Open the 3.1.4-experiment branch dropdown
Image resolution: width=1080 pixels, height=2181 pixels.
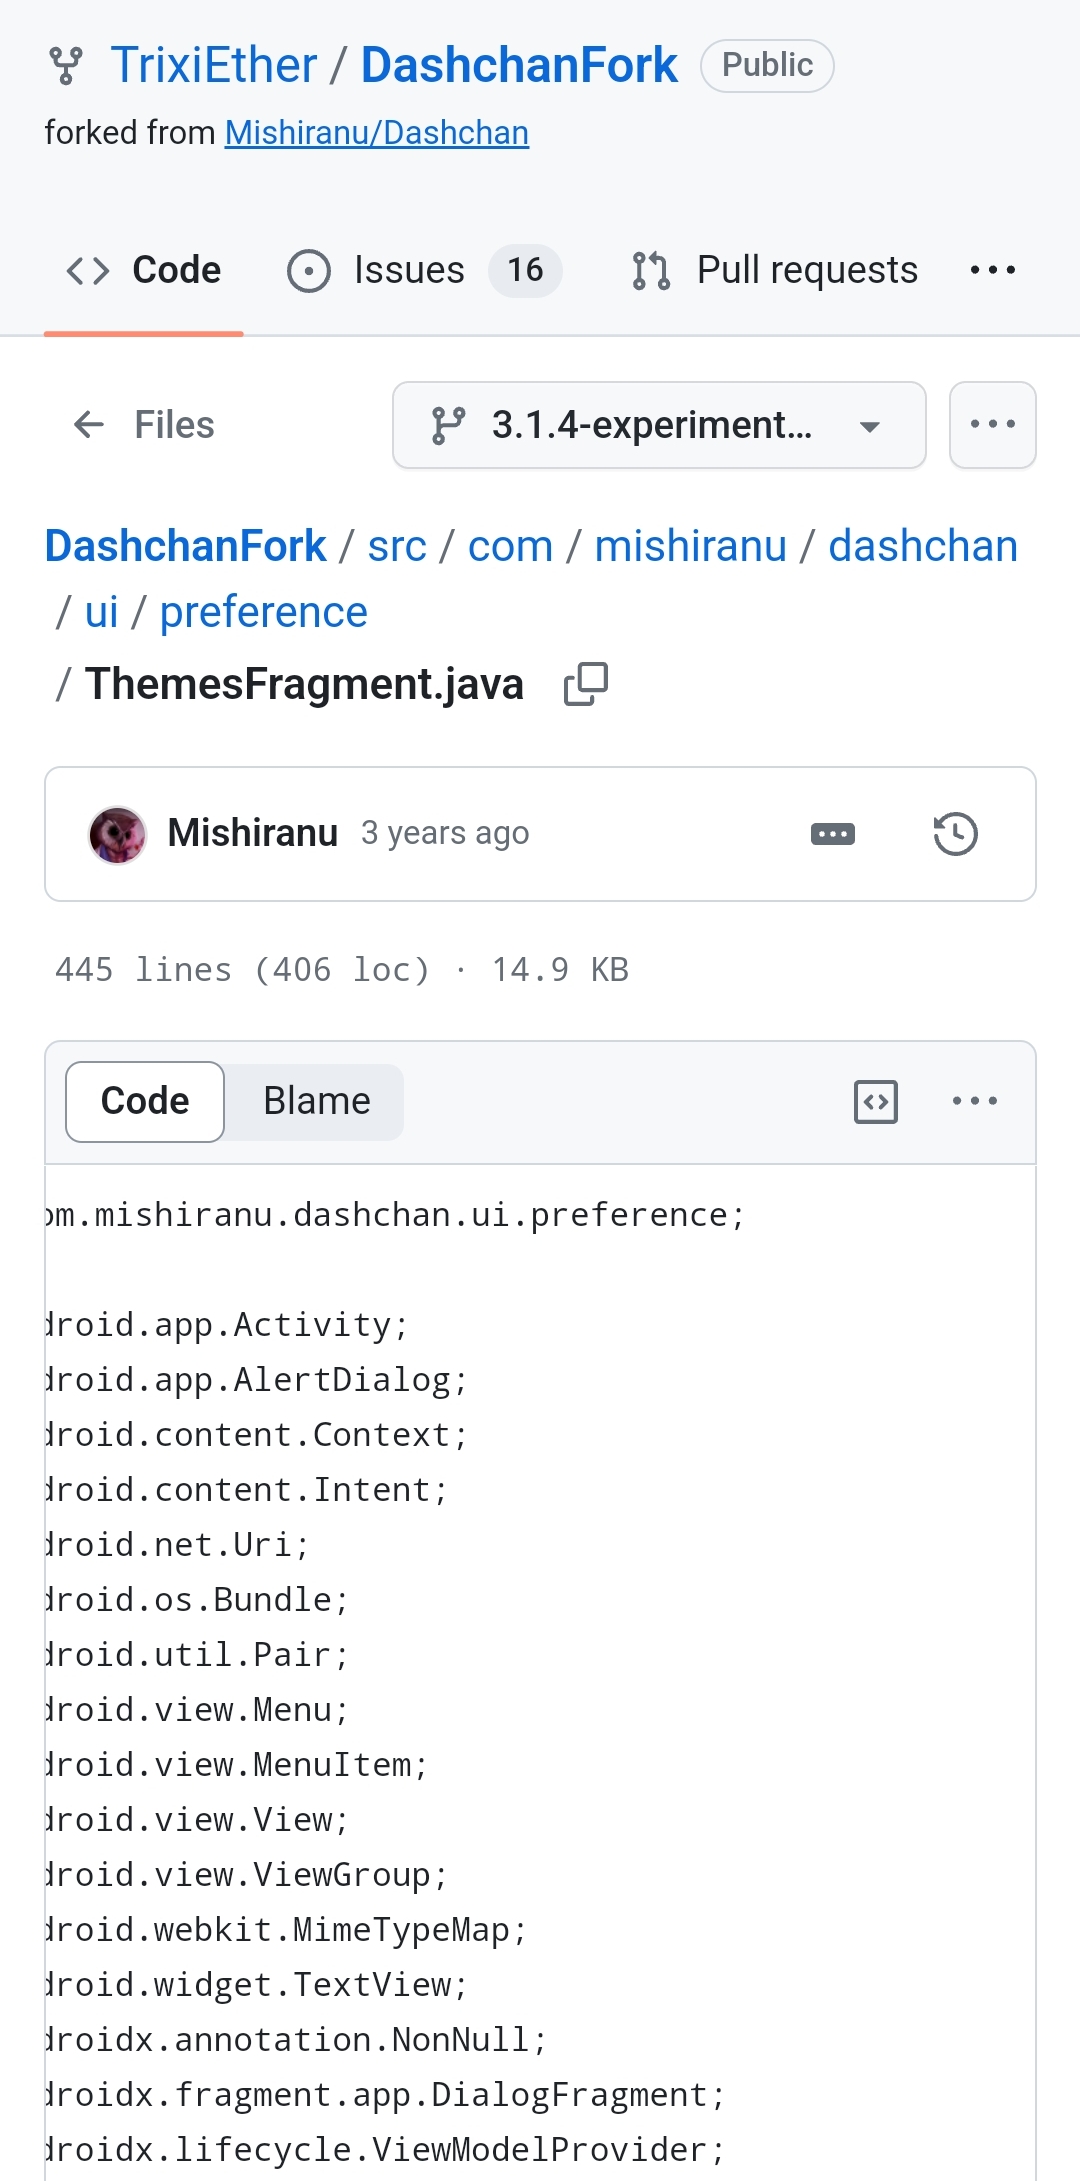pyautogui.click(x=658, y=425)
